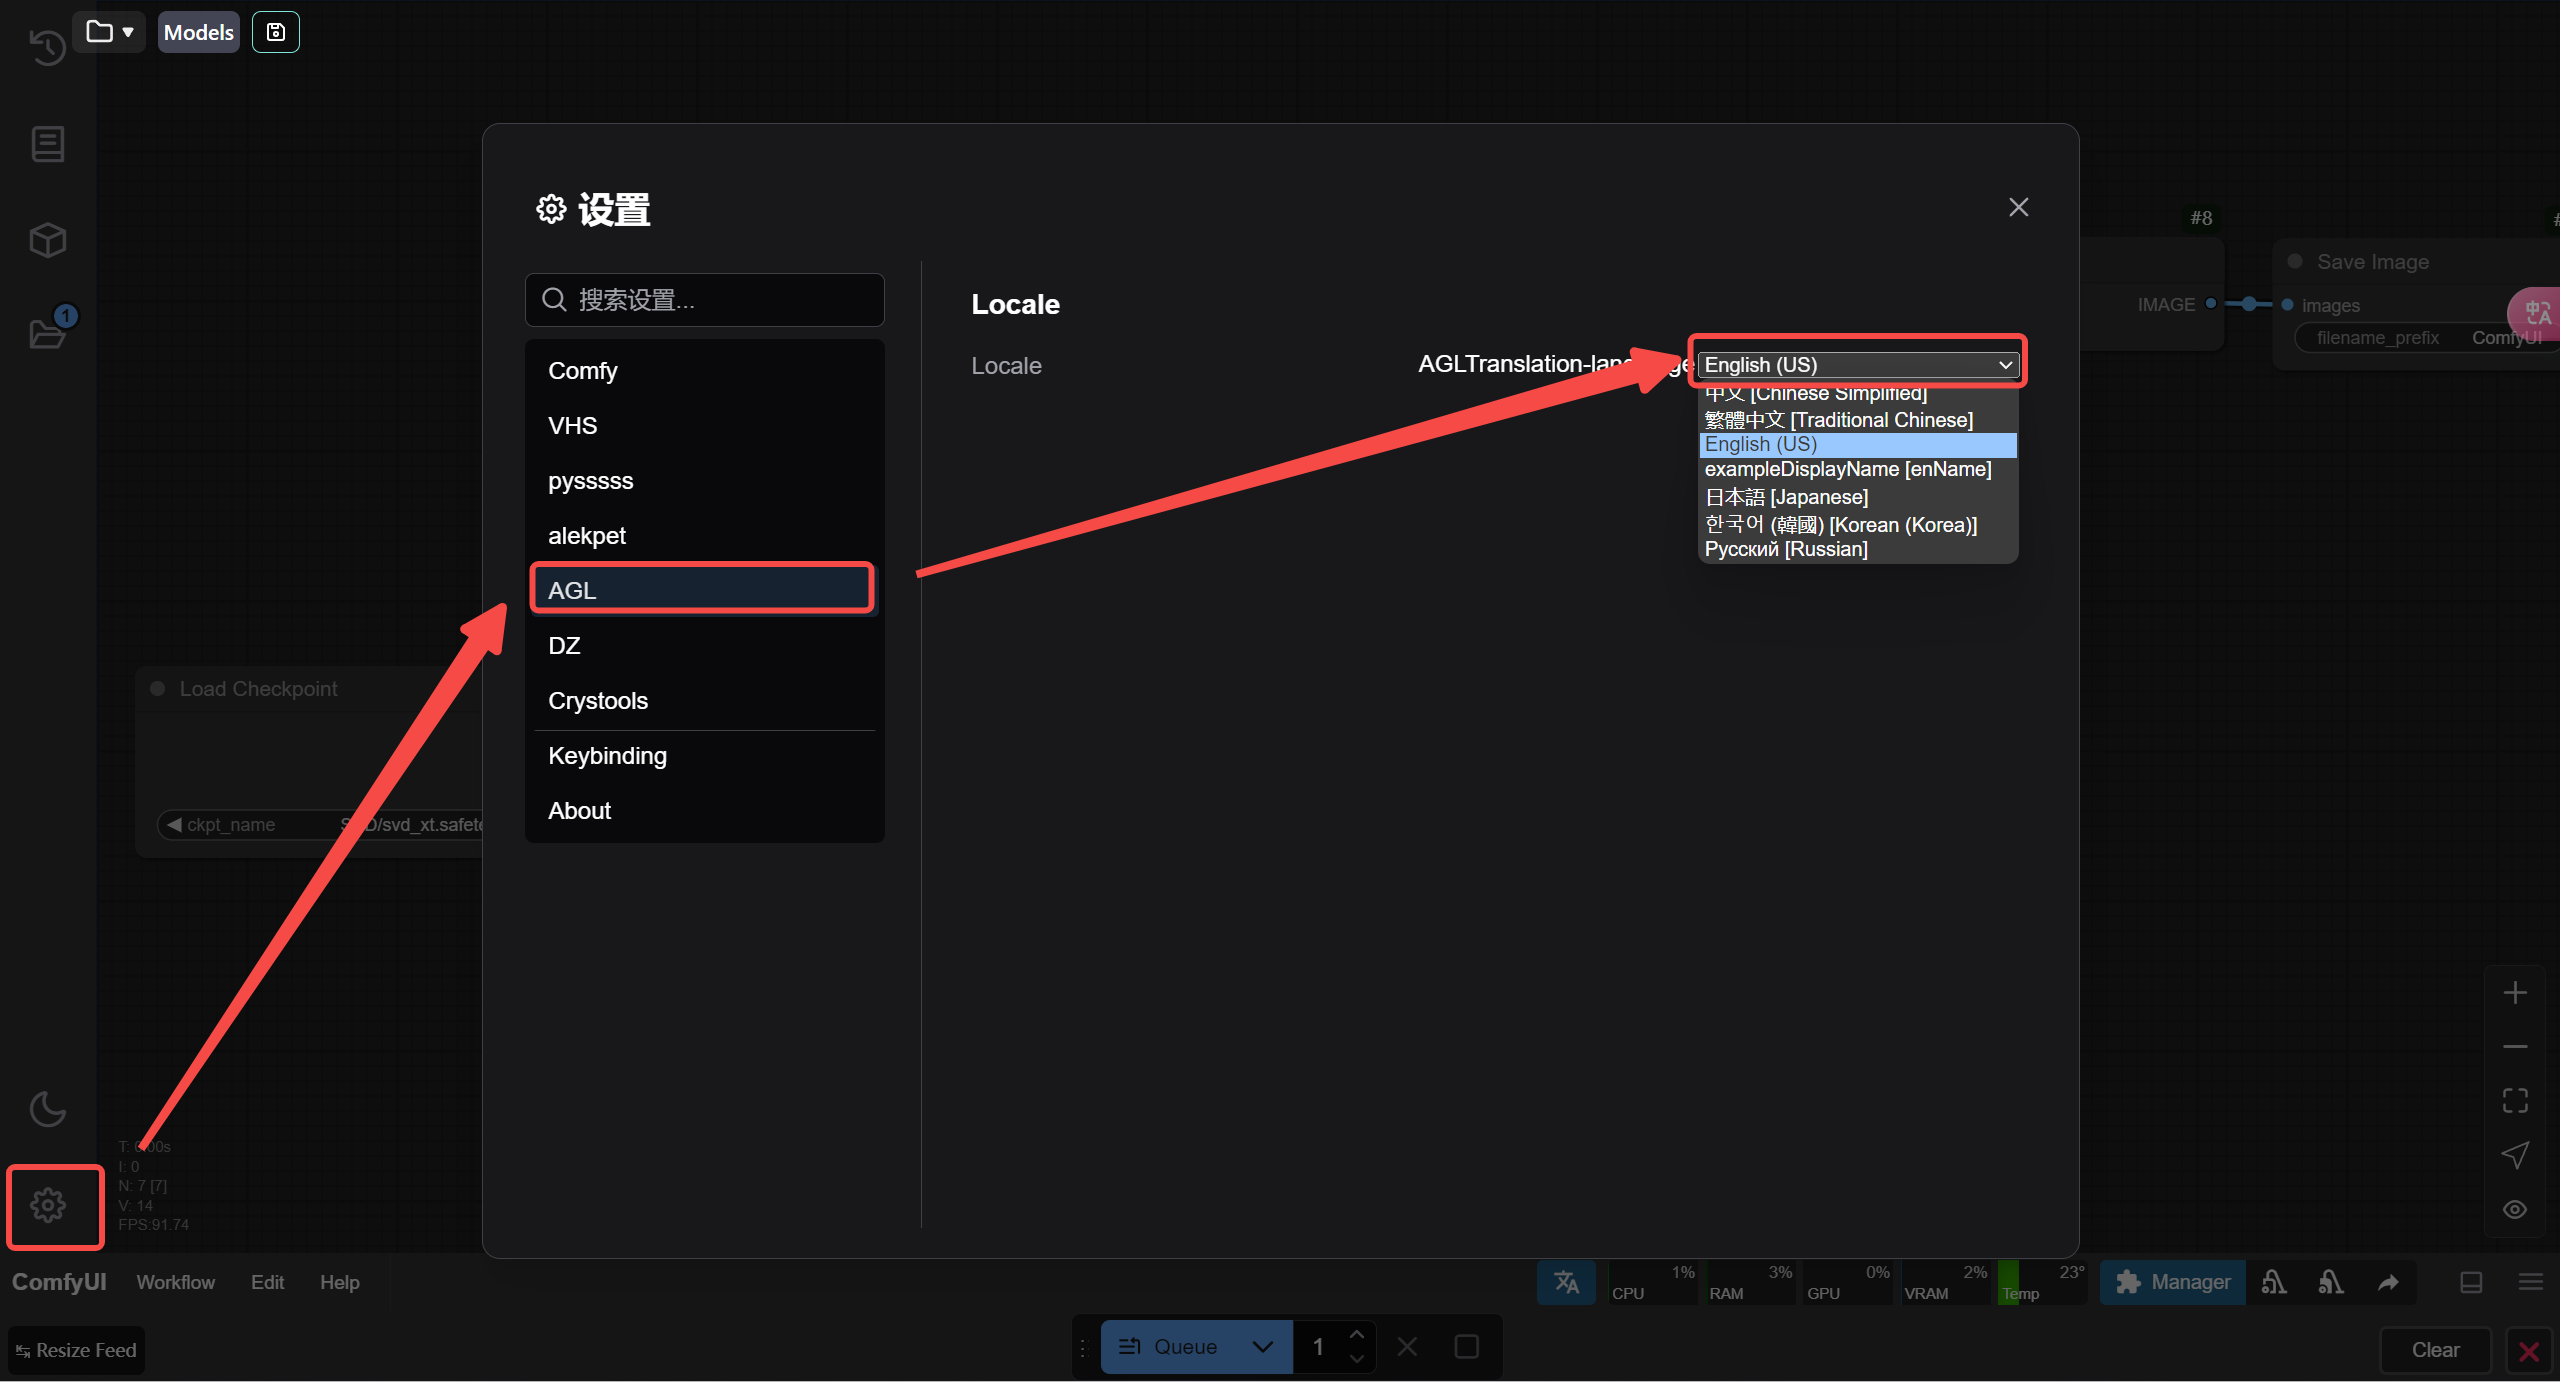Select Keybinding in settings list

point(607,756)
